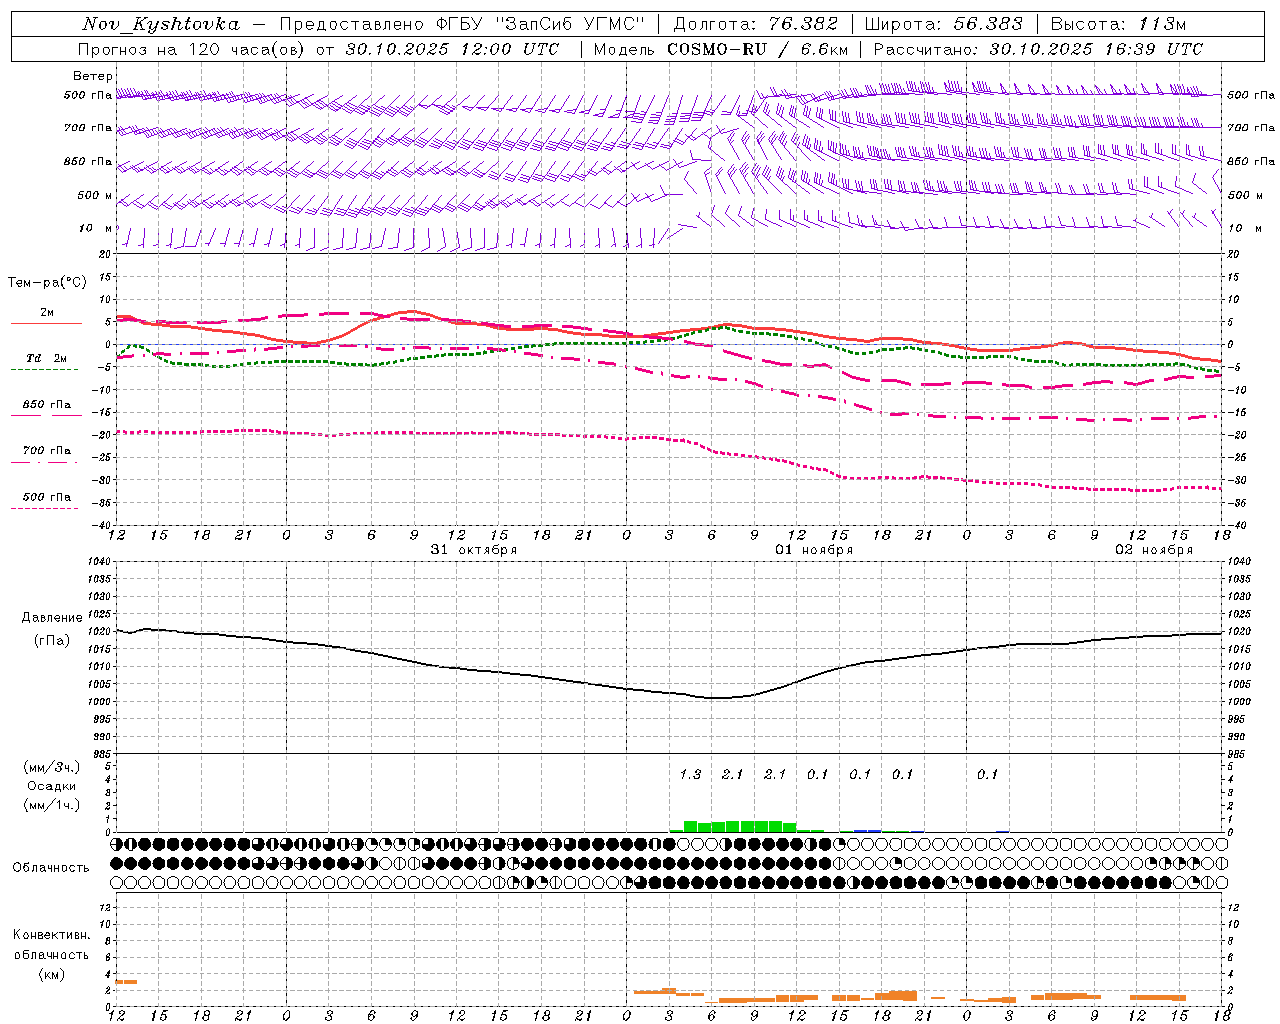Click the 'Ветер' wind panel label
The width and height of the screenshot is (1280, 1024).
point(93,76)
